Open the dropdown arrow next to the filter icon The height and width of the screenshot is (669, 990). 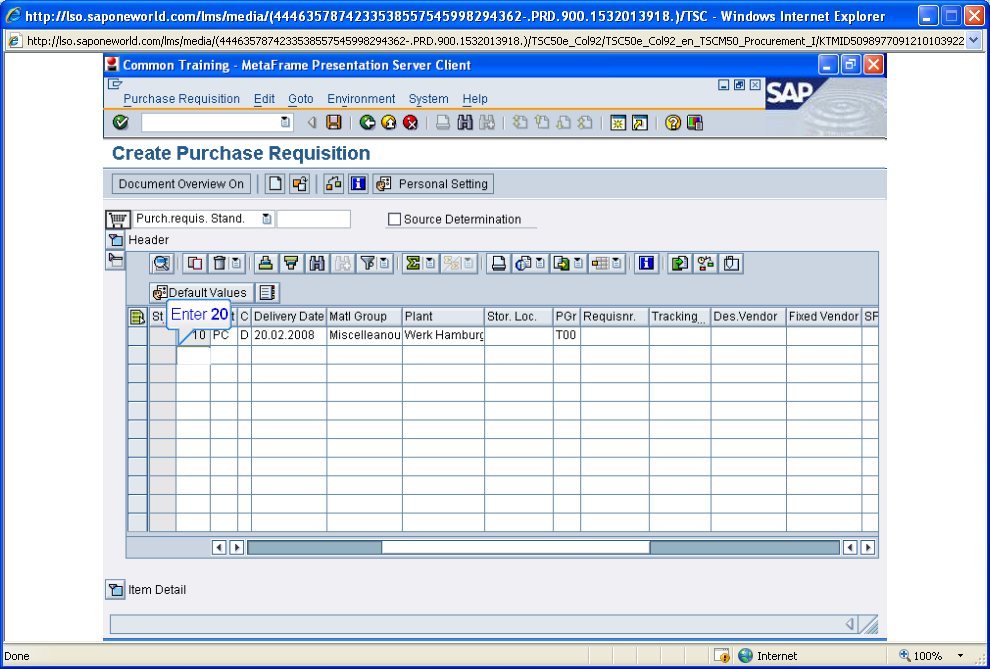click(x=384, y=263)
